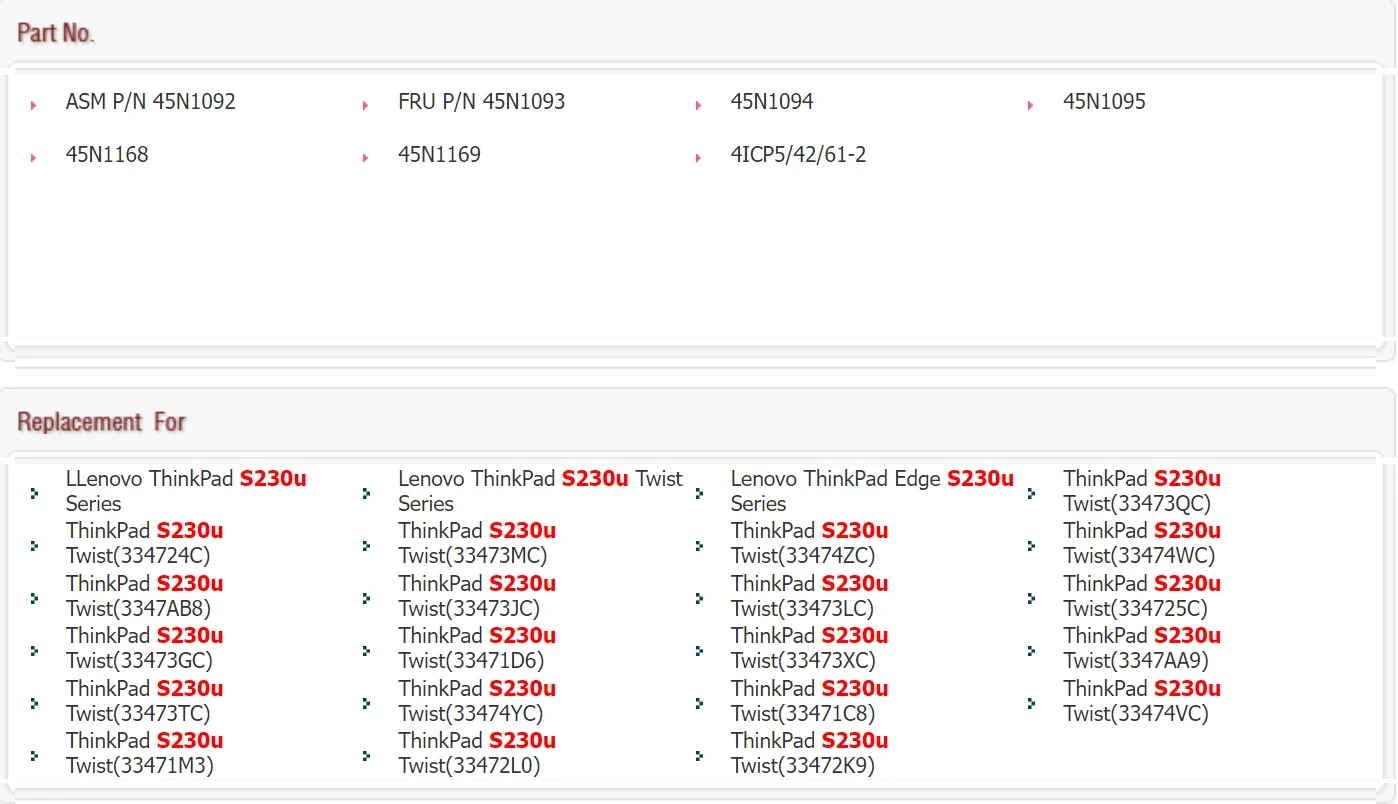Image resolution: width=1398 pixels, height=804 pixels.
Task: Choose ThinkPad S230u Twist(33474WC) model
Action: (x=1142, y=543)
